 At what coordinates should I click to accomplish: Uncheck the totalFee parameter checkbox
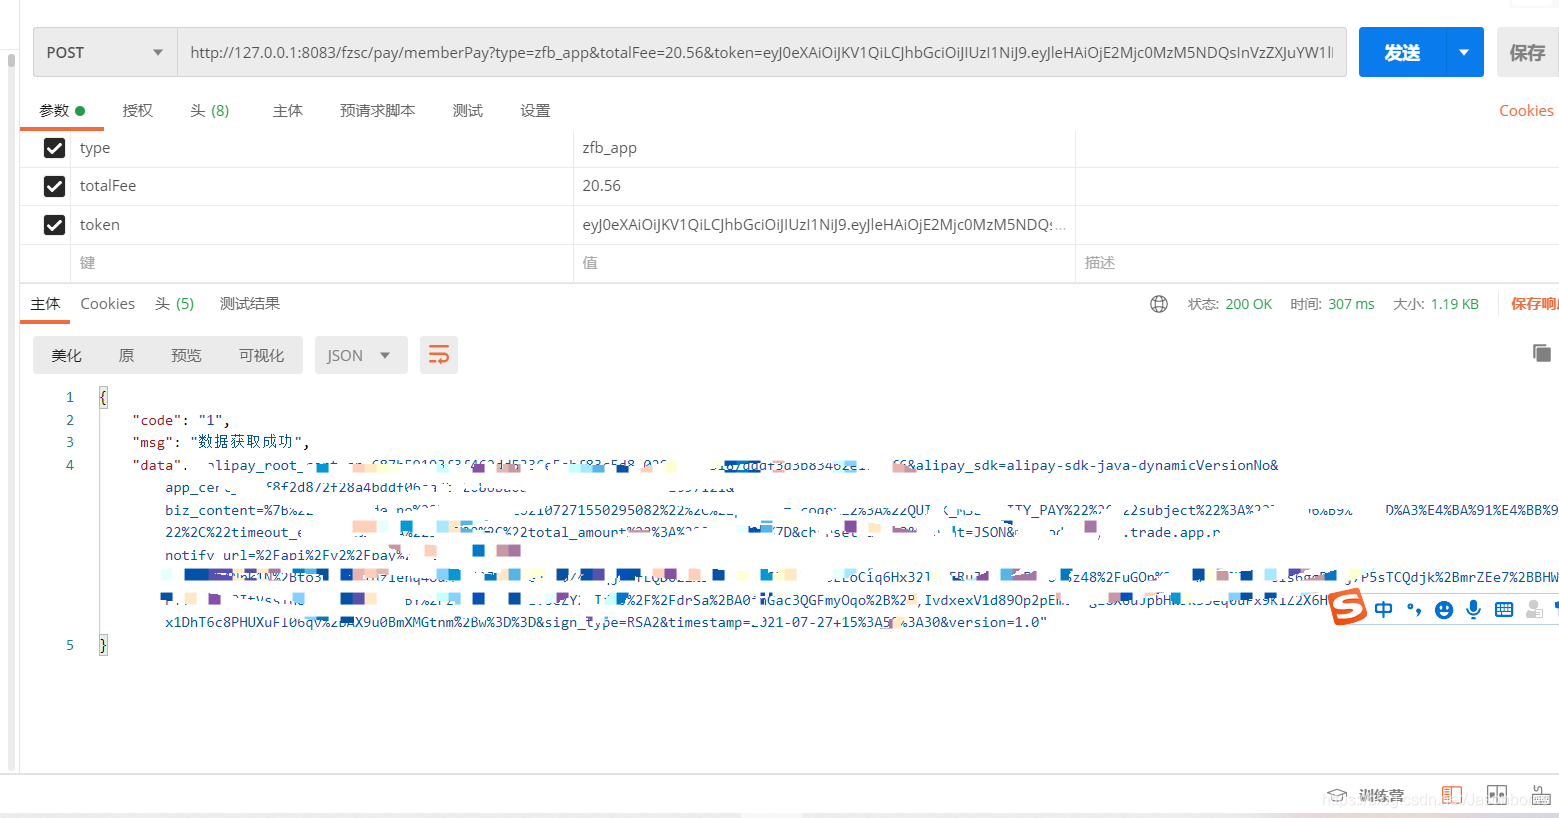point(54,186)
